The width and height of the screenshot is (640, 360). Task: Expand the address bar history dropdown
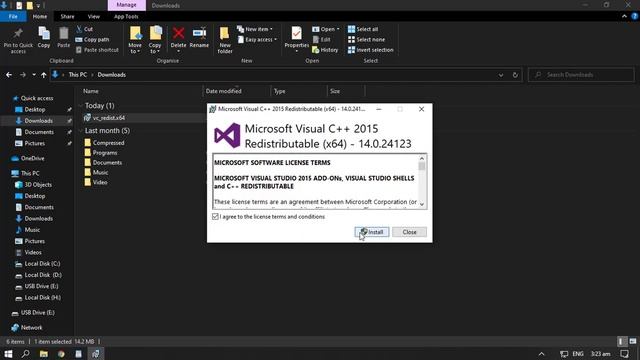pos(501,75)
